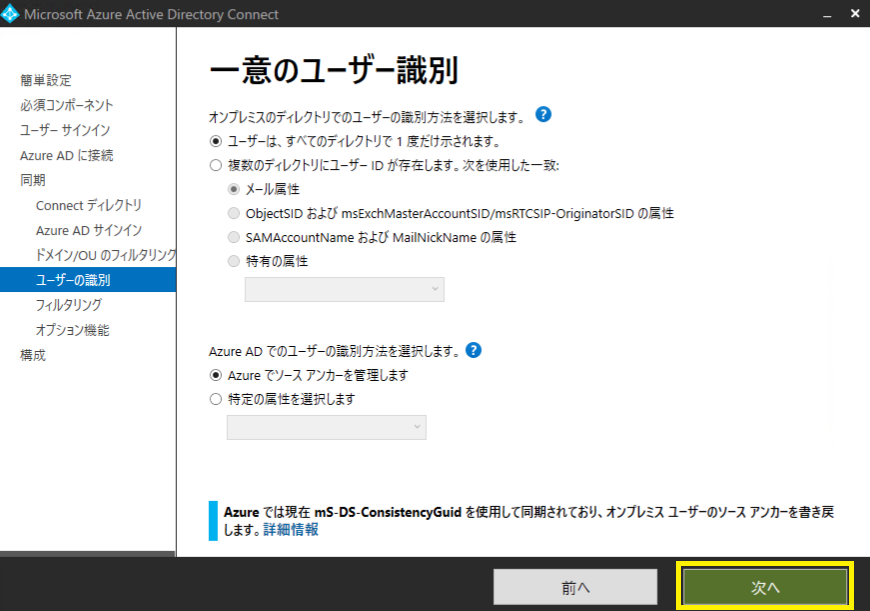This screenshot has width=870, height=611.
Task: Click the Azure AD Connect logo icon
Action: pos(10,14)
